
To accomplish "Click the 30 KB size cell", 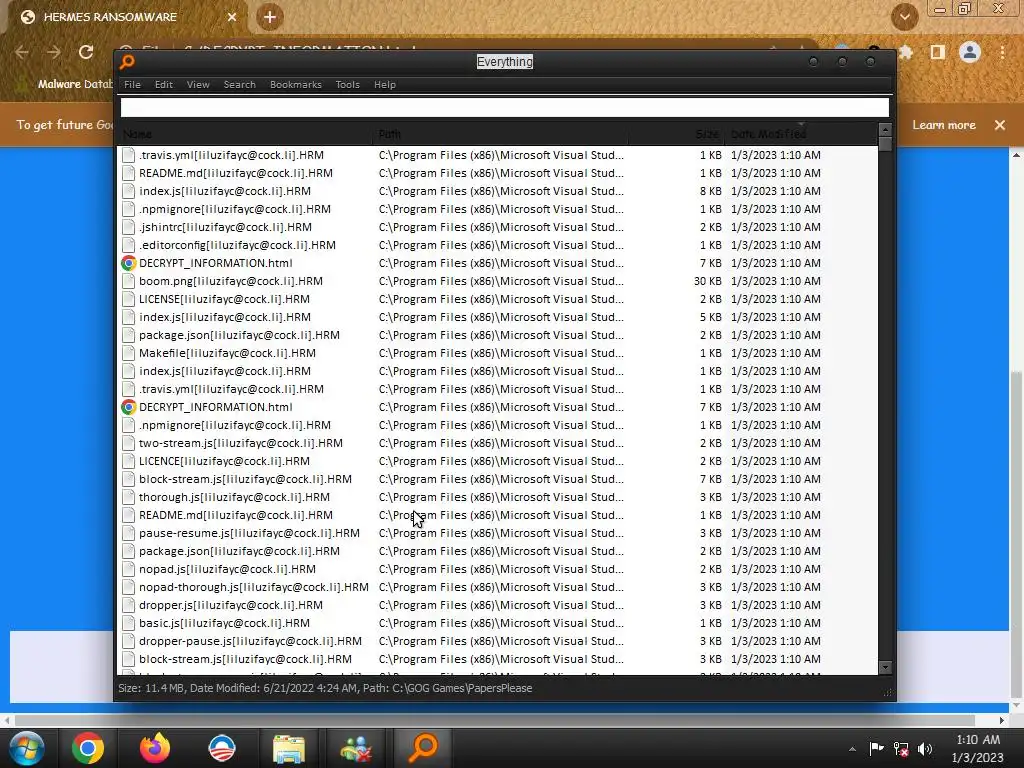I will pos(707,281).
